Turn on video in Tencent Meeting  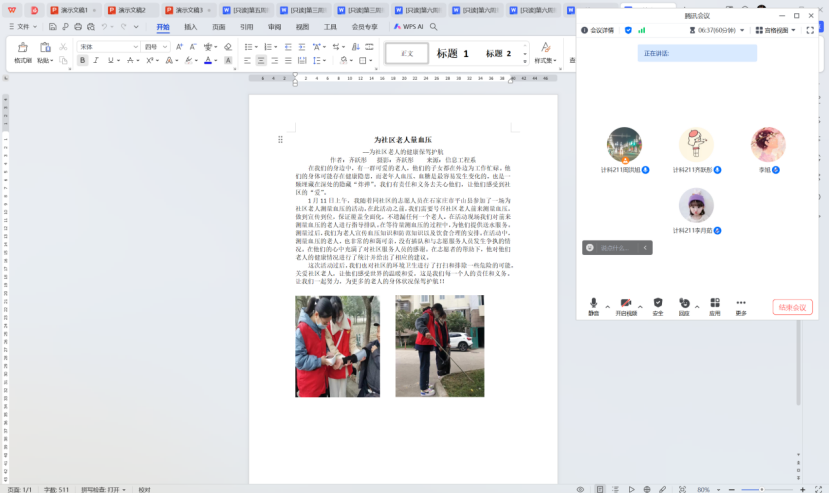(626, 304)
